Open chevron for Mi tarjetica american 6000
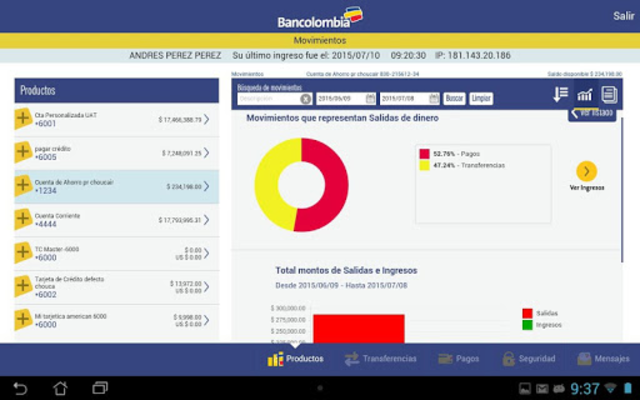The height and width of the screenshot is (400, 640). [x=207, y=320]
